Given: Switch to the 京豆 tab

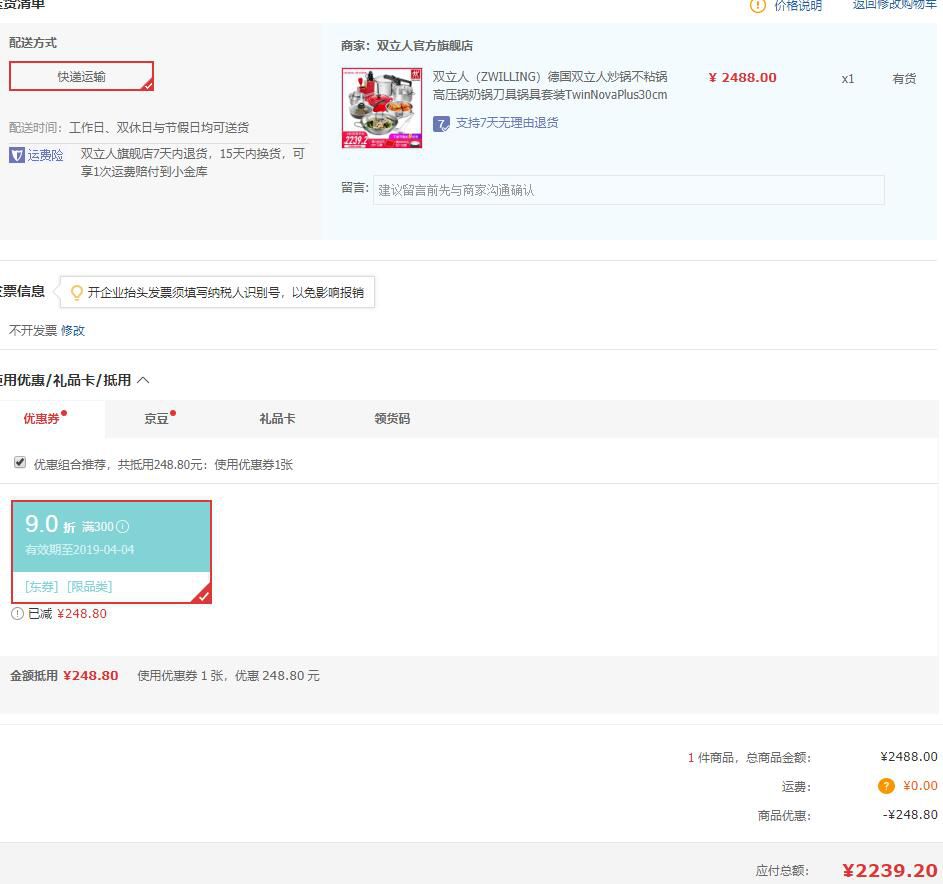Looking at the screenshot, I should (156, 419).
